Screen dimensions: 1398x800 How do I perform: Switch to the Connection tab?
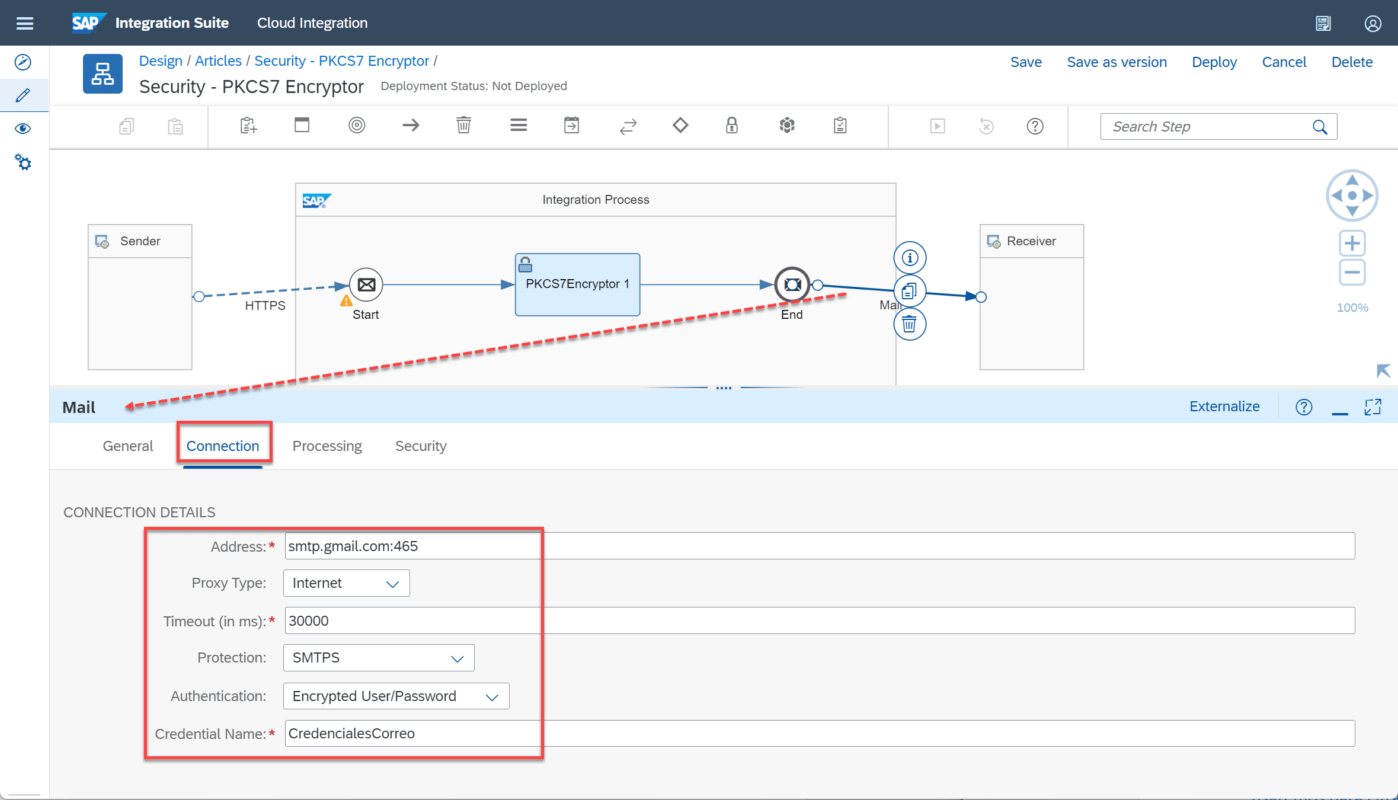click(223, 446)
